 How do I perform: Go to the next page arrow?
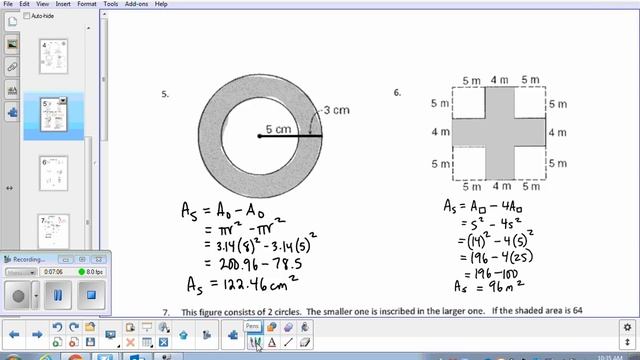click(37, 335)
